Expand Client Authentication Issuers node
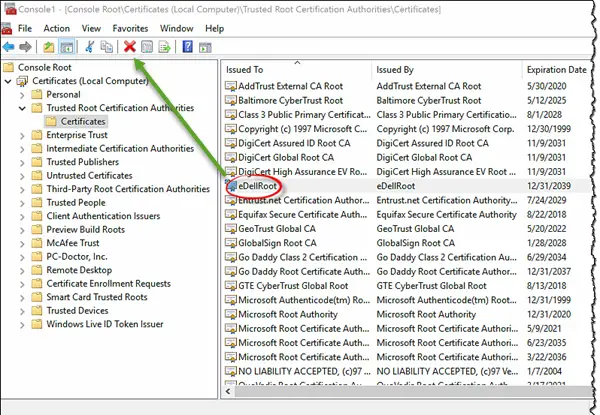The image size is (600, 415). pyautogui.click(x=22, y=216)
